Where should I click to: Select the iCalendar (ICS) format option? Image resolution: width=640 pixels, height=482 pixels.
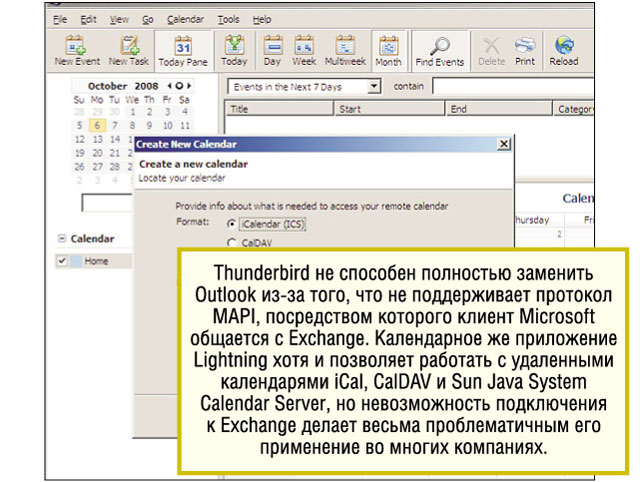pyautogui.click(x=231, y=224)
